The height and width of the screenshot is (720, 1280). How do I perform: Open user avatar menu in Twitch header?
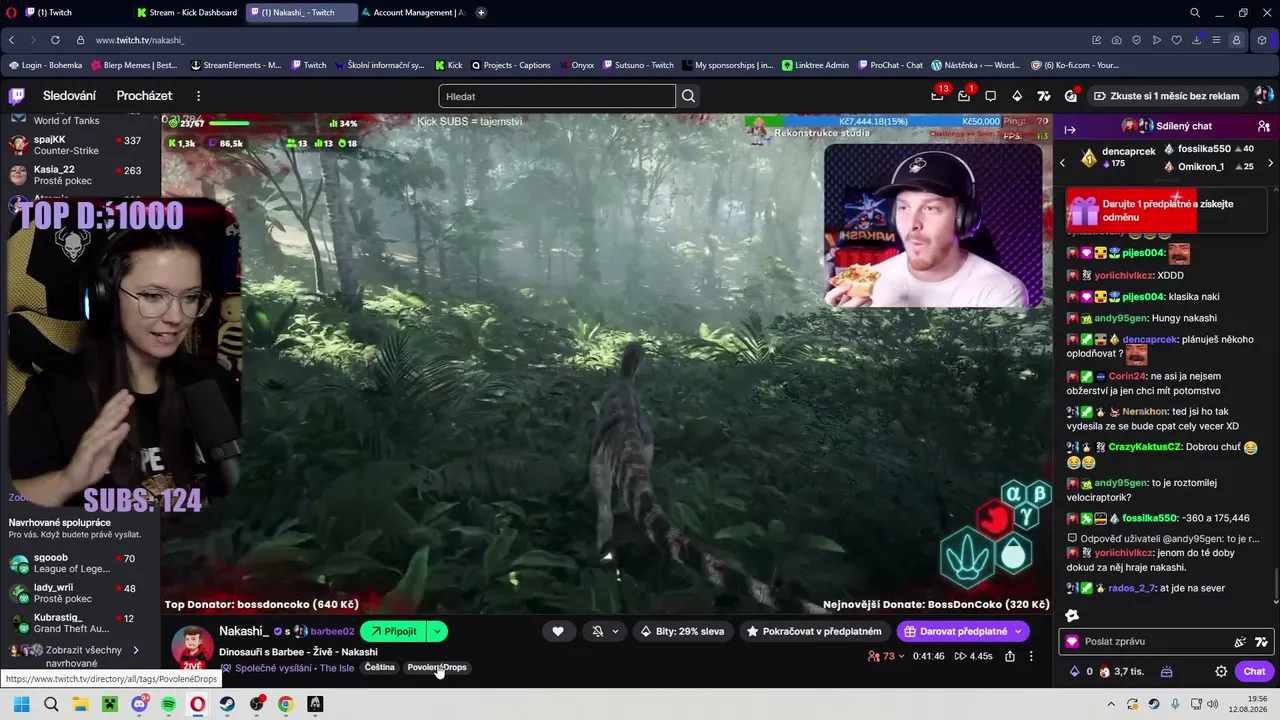point(1264,96)
